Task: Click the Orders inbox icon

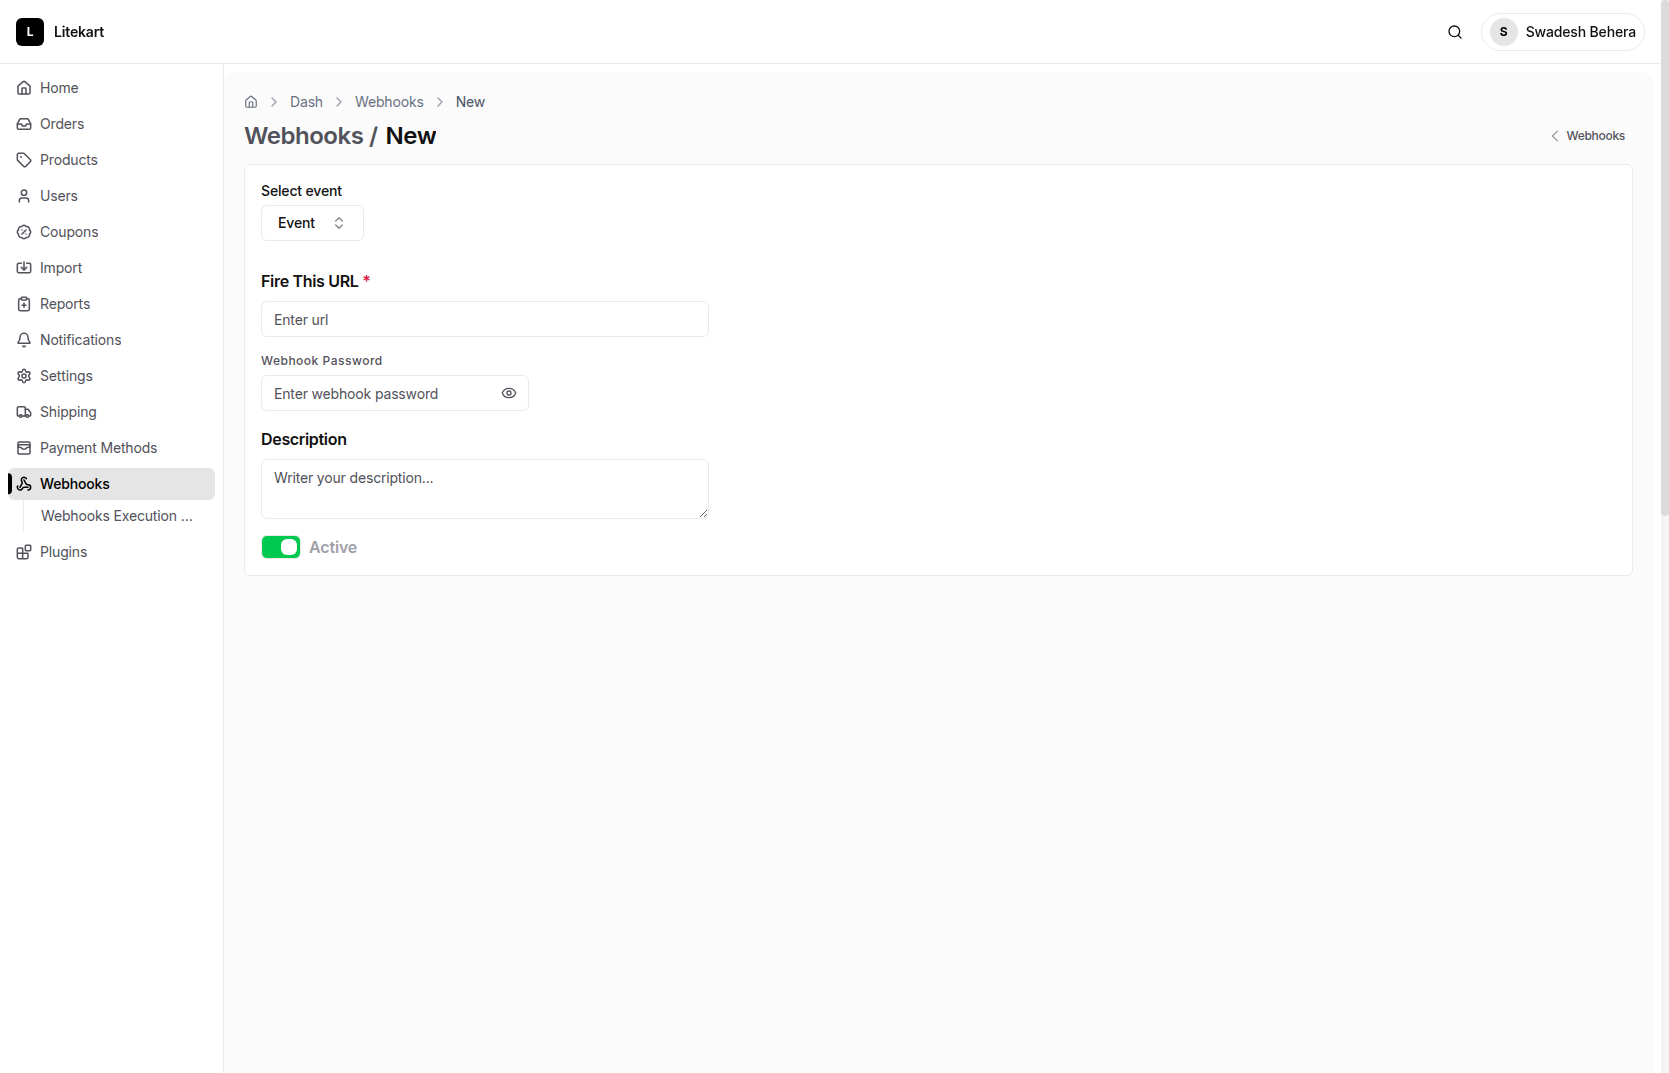Action: [24, 124]
